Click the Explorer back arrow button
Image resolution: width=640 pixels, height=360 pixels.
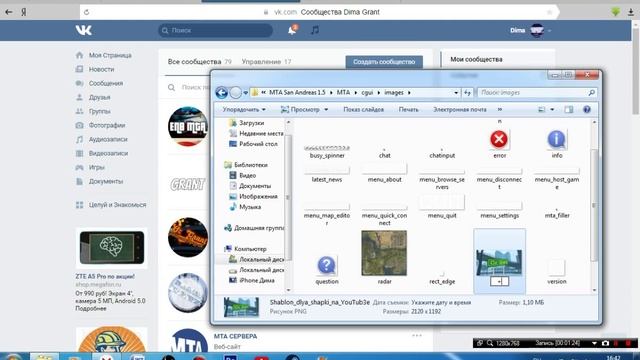[x=222, y=93]
